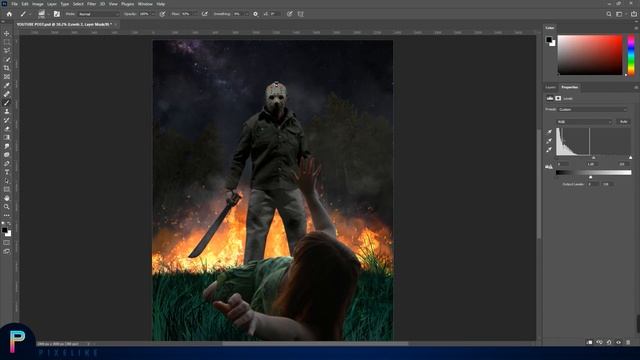Click the set gray point eyedropper
The height and width of the screenshot is (360, 640).
pos(549,141)
